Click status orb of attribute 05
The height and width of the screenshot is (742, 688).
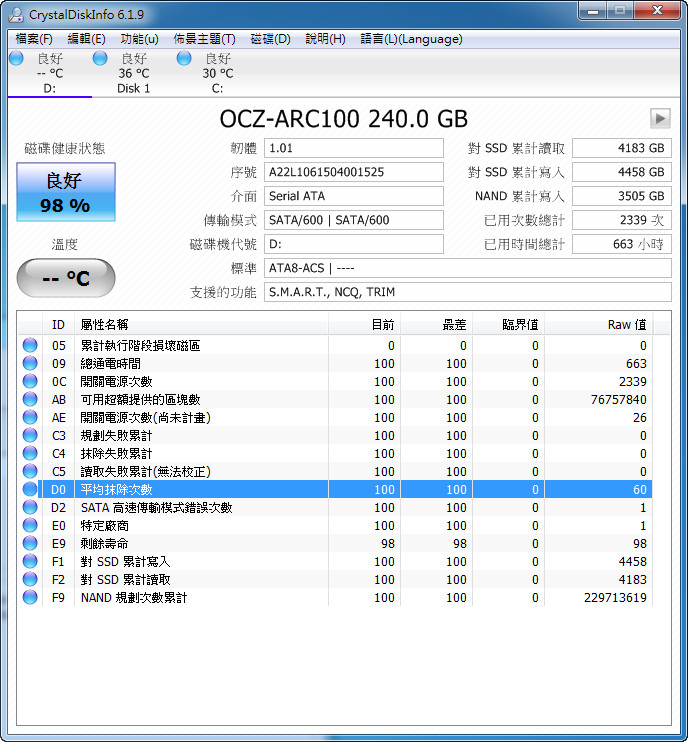pyautogui.click(x=30, y=345)
